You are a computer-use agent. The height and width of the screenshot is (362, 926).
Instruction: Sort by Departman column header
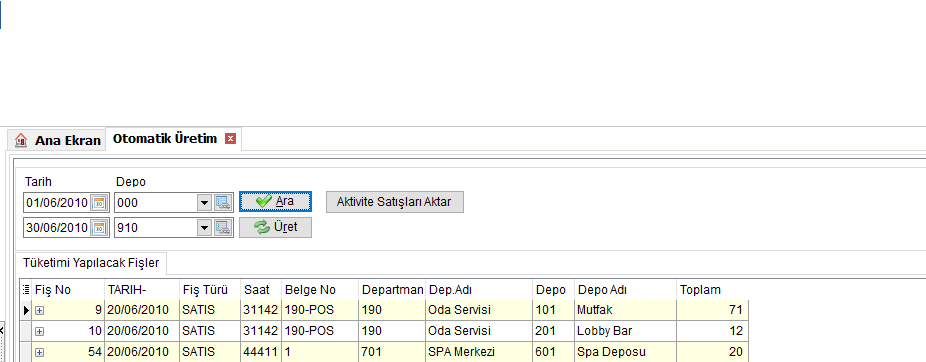click(392, 289)
